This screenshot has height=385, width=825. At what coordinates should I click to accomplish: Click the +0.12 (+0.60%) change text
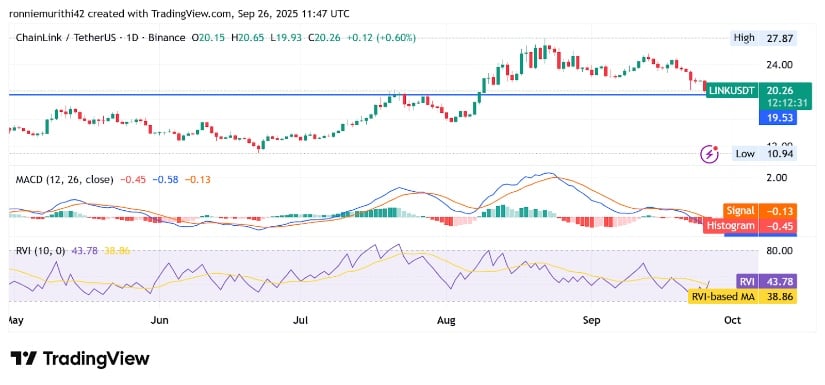pyautogui.click(x=381, y=38)
